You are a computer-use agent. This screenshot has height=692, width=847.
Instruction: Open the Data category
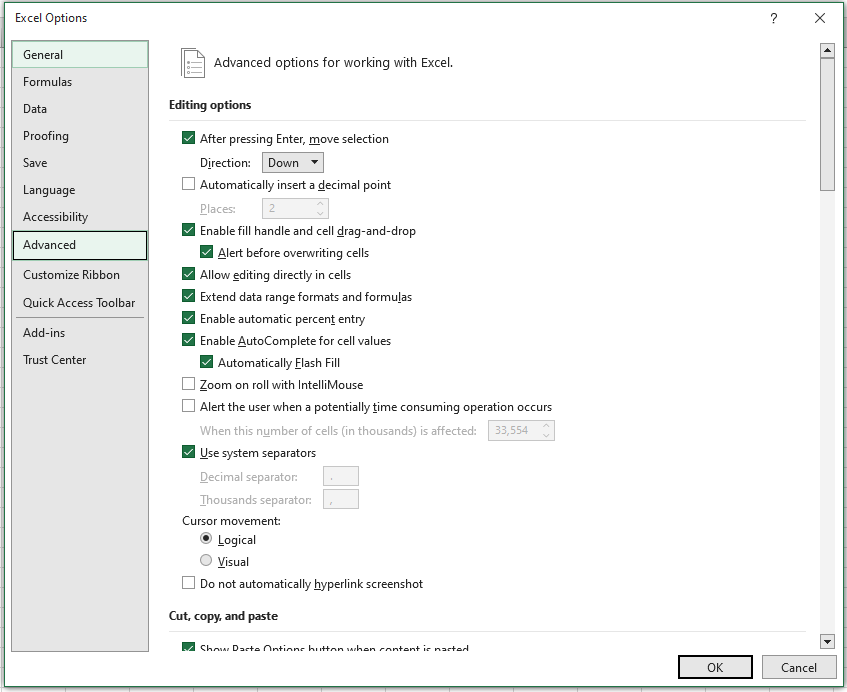click(x=80, y=109)
